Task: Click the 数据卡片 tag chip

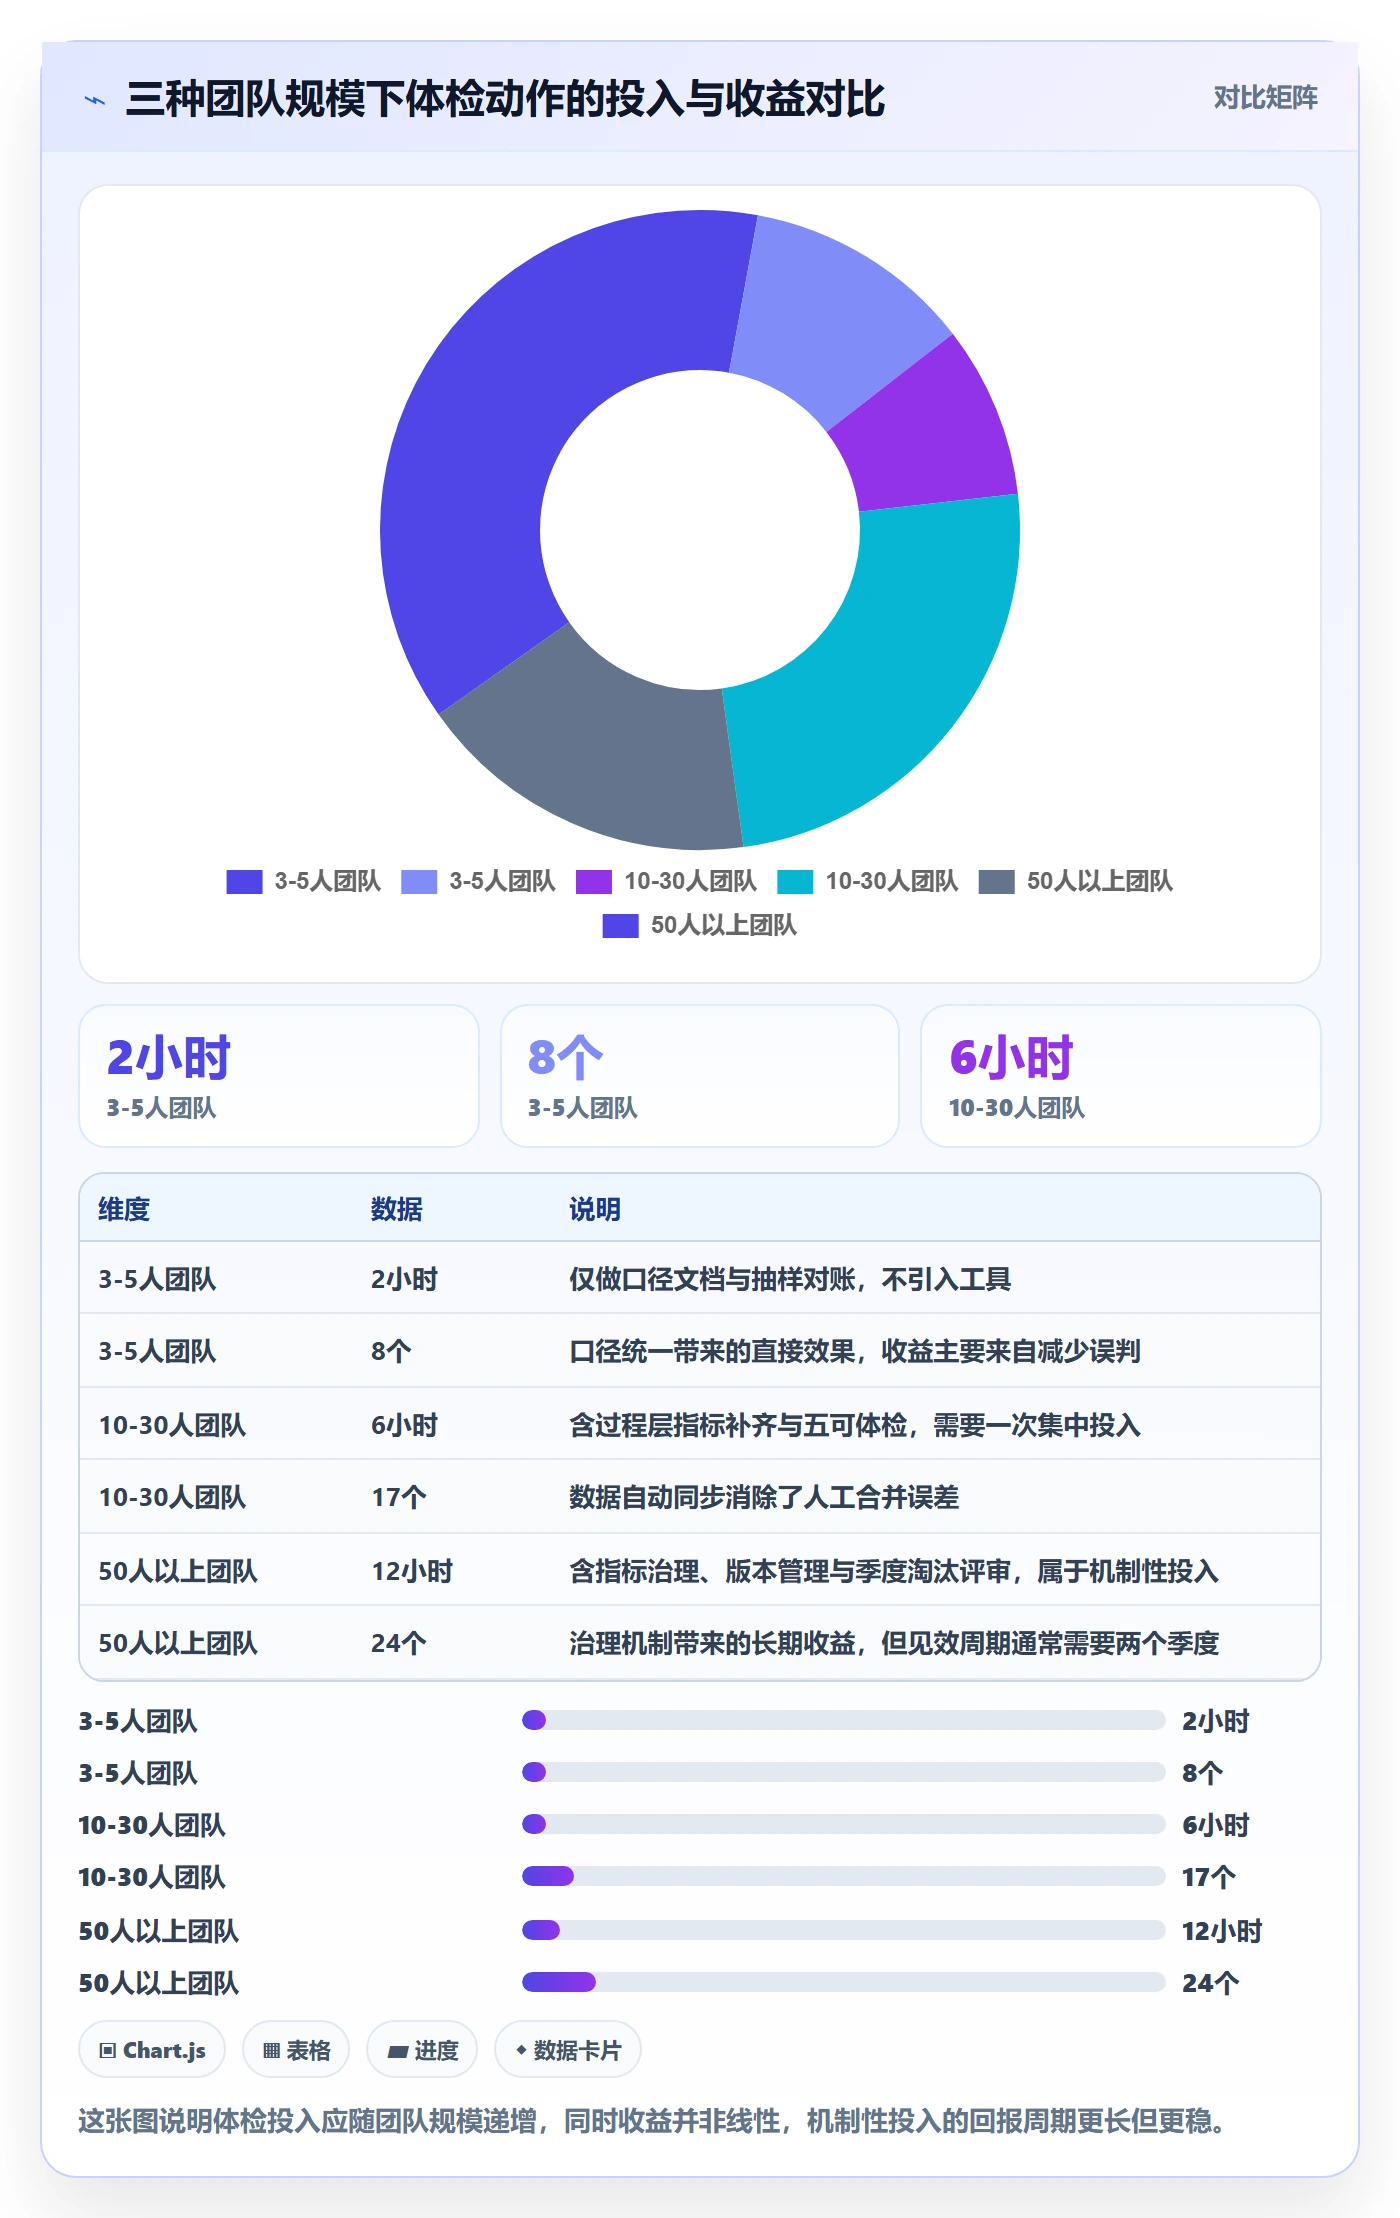Action: click(x=568, y=2050)
